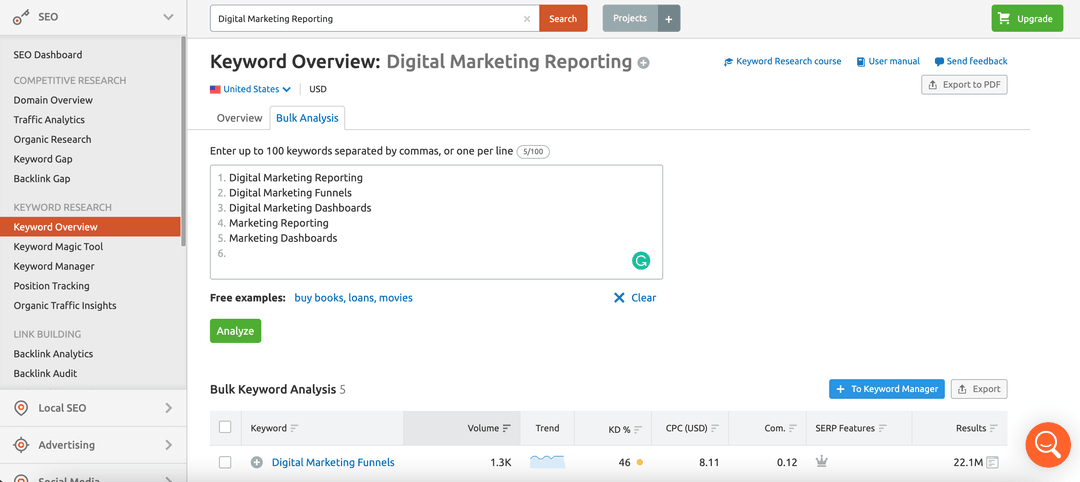Image resolution: width=1080 pixels, height=482 pixels.
Task: Open Keyword Manager in sidebar
Action: [x=54, y=266]
